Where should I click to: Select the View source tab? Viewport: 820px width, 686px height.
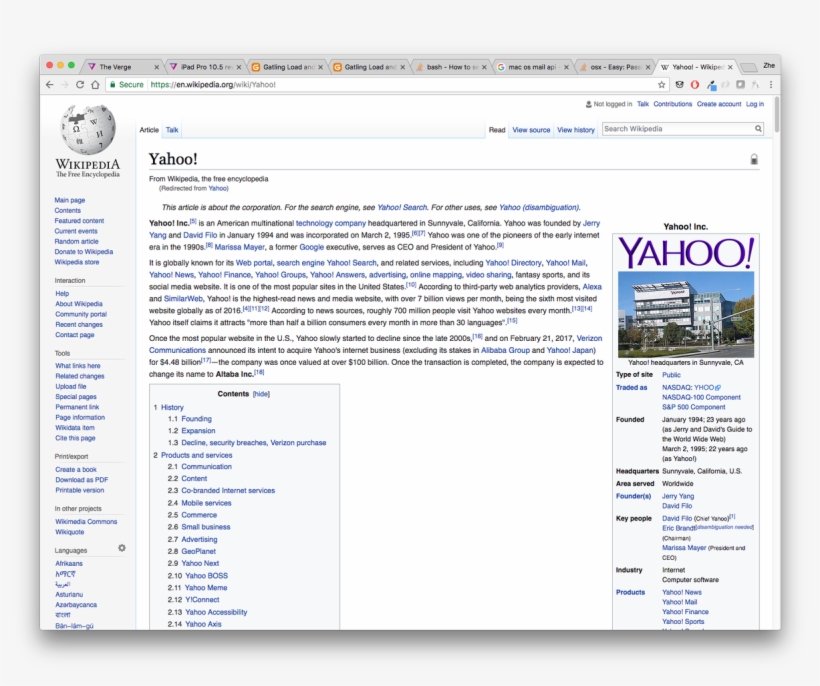click(531, 130)
